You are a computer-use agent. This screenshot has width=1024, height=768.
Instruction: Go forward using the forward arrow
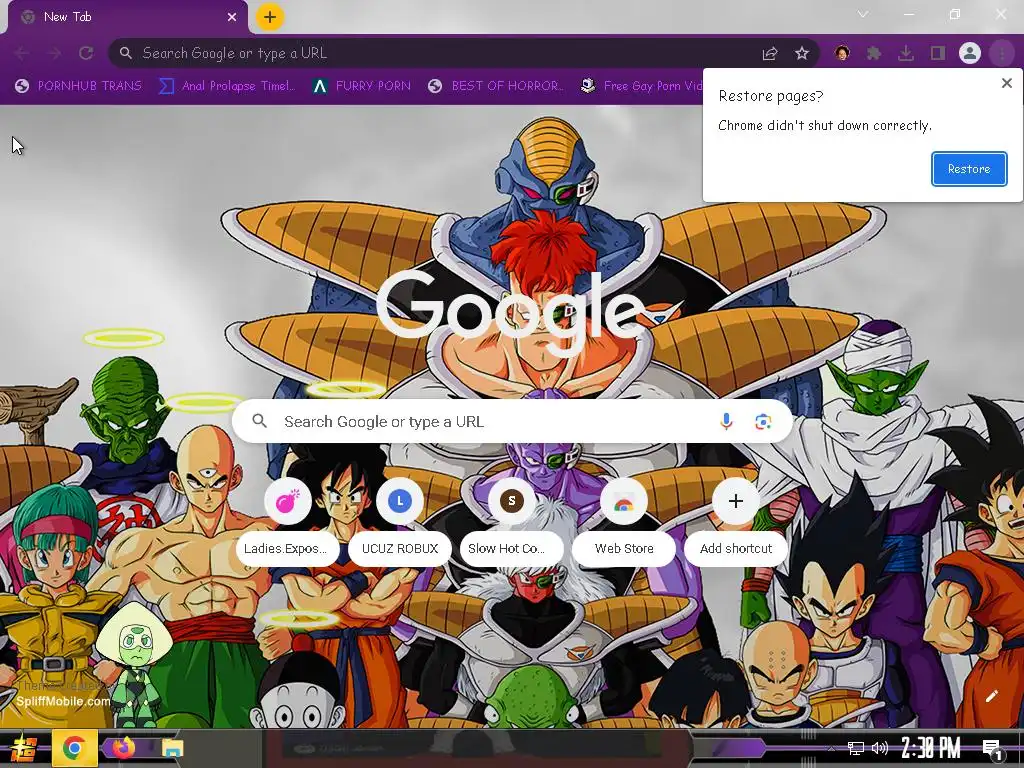[x=54, y=54]
